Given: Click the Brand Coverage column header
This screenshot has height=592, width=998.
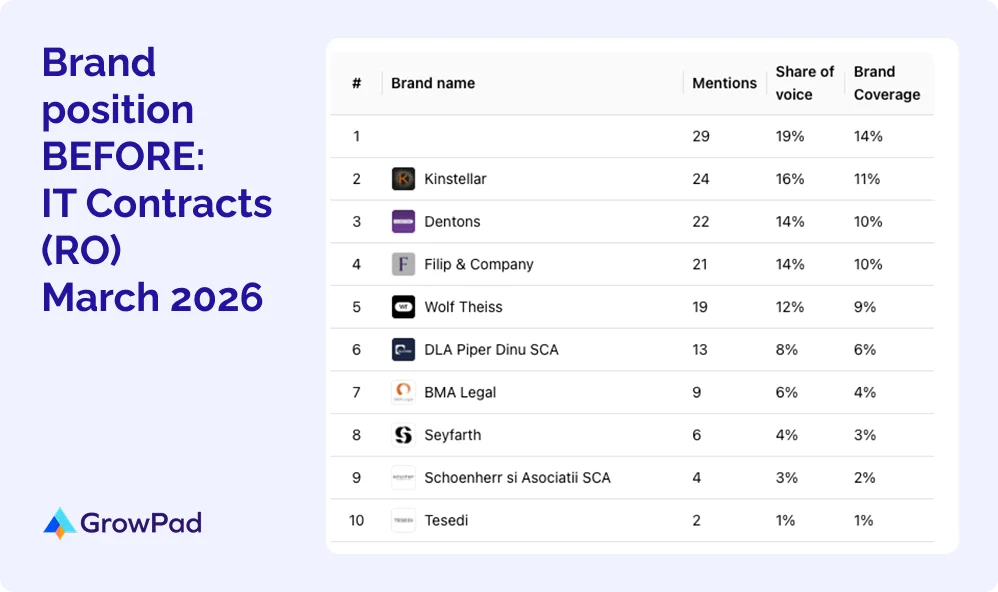Looking at the screenshot, I should (x=887, y=83).
